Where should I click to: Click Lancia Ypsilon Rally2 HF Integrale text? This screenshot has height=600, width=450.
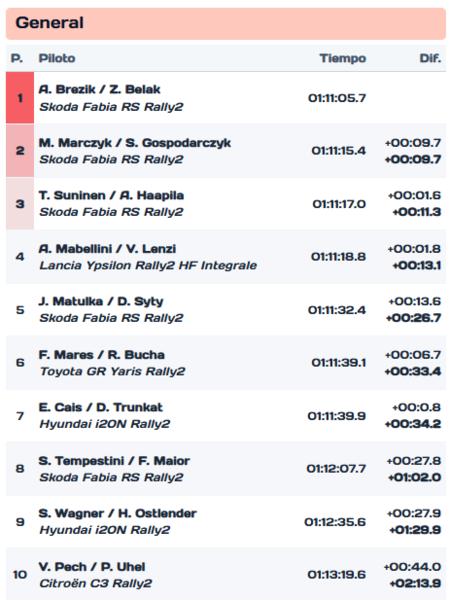point(148,266)
